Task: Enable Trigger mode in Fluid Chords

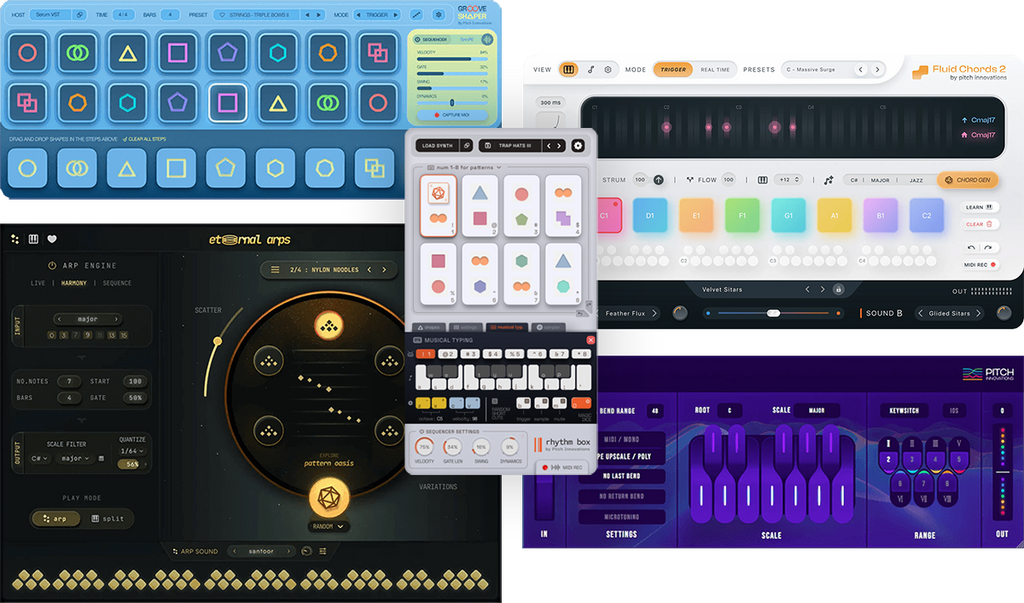Action: click(673, 69)
